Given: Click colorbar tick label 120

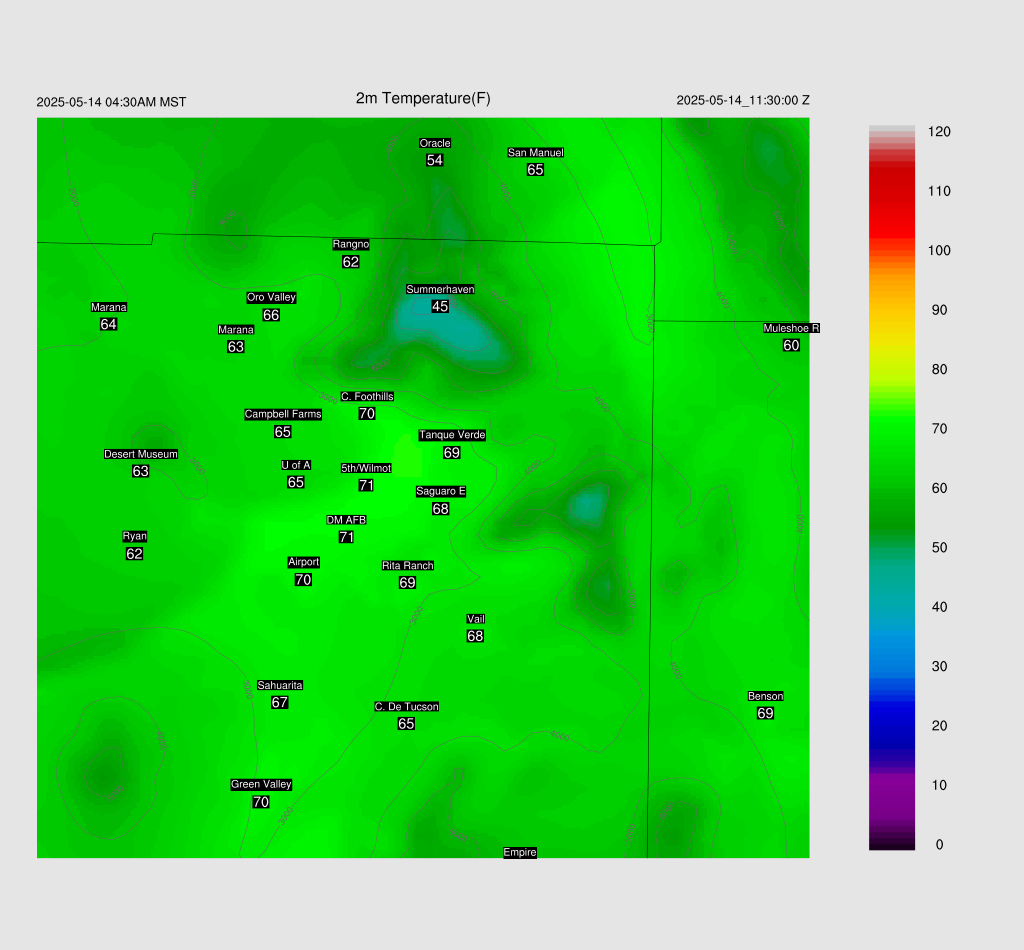Looking at the screenshot, I should [939, 132].
